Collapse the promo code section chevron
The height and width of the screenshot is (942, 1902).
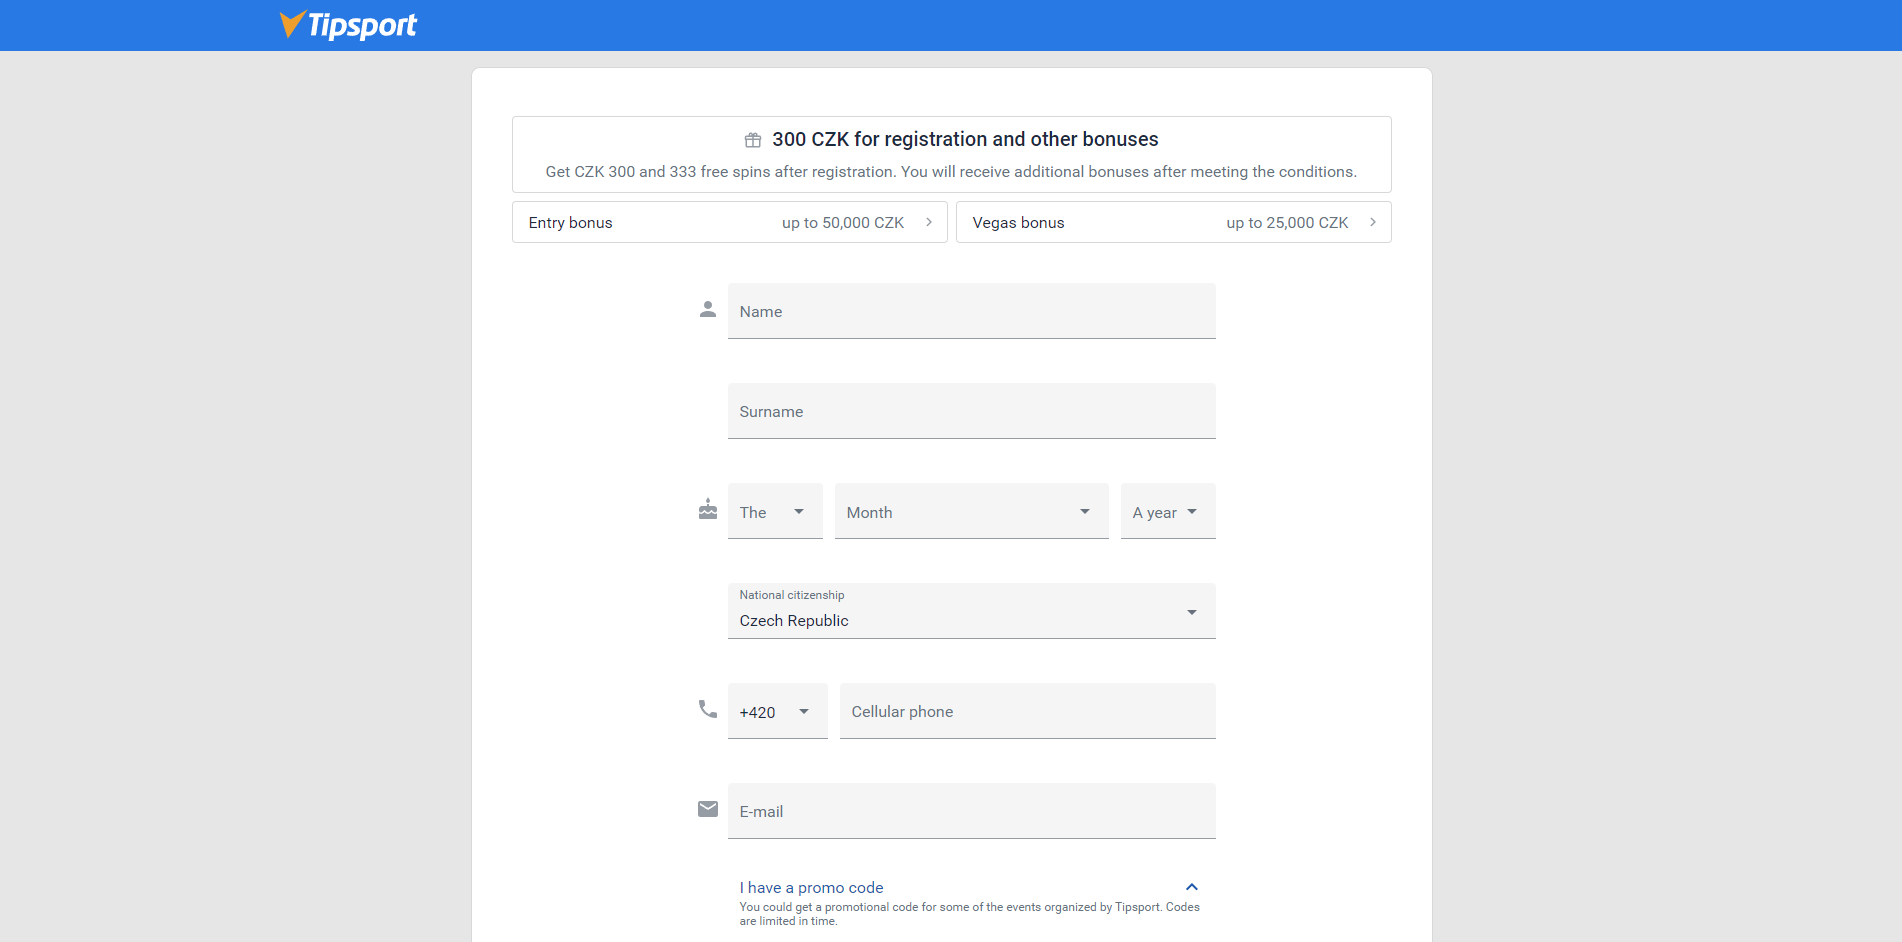pyautogui.click(x=1192, y=887)
